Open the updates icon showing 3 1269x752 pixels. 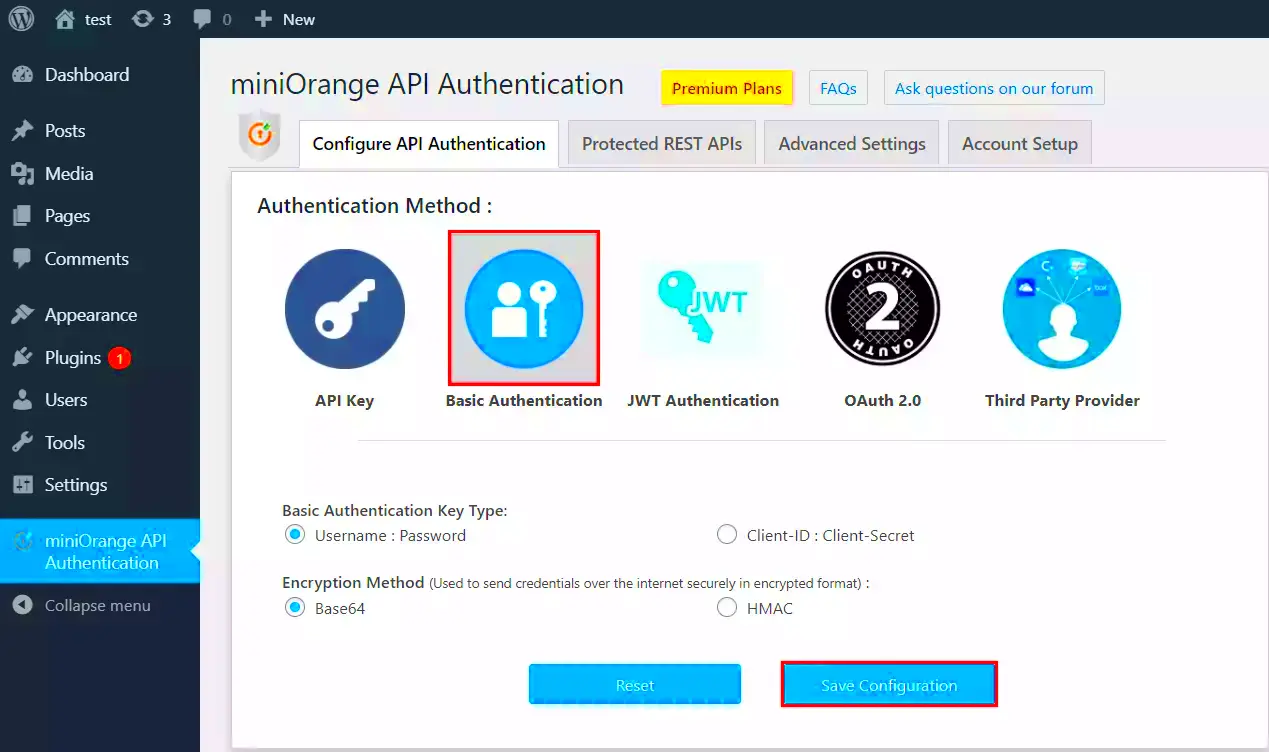pos(143,19)
